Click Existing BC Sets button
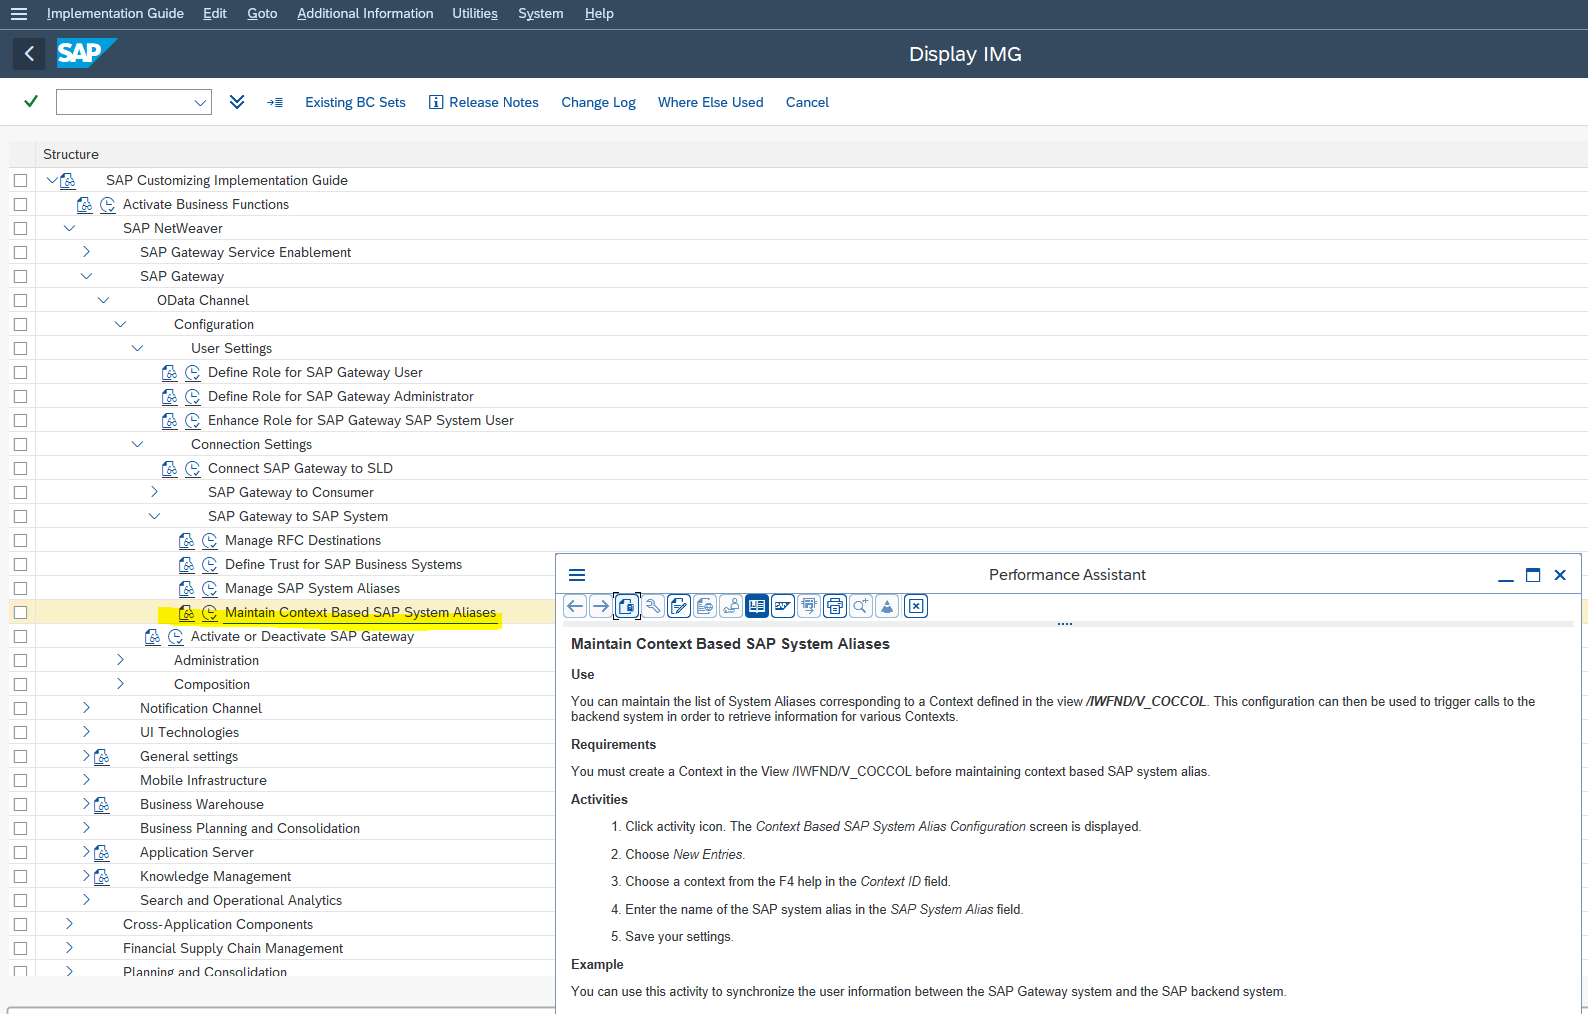 coord(355,102)
